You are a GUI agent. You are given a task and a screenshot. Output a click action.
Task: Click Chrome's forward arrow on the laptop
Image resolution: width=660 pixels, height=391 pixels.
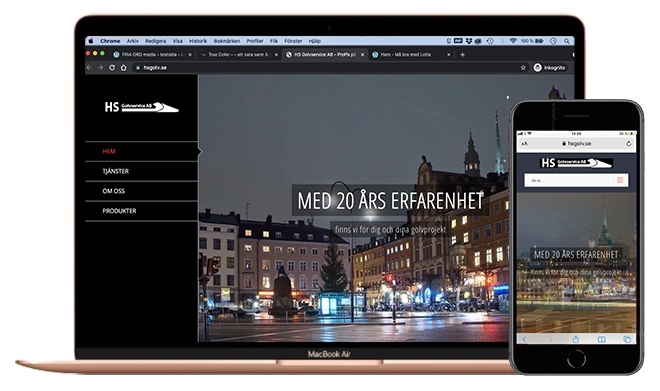(x=100, y=68)
